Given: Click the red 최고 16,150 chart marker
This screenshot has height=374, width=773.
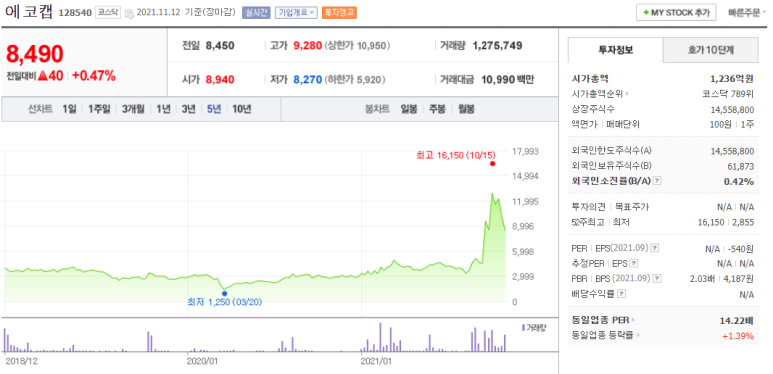Looking at the screenshot, I should pyautogui.click(x=492, y=164).
